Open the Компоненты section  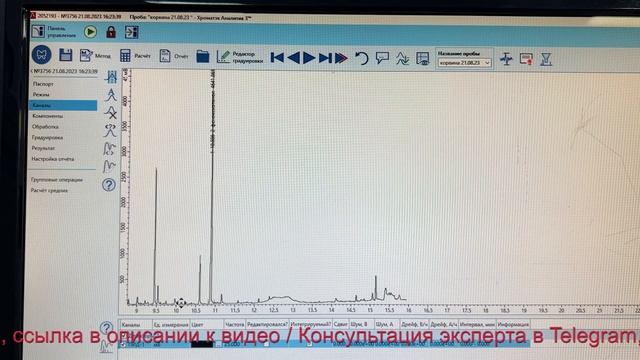[x=48, y=116]
